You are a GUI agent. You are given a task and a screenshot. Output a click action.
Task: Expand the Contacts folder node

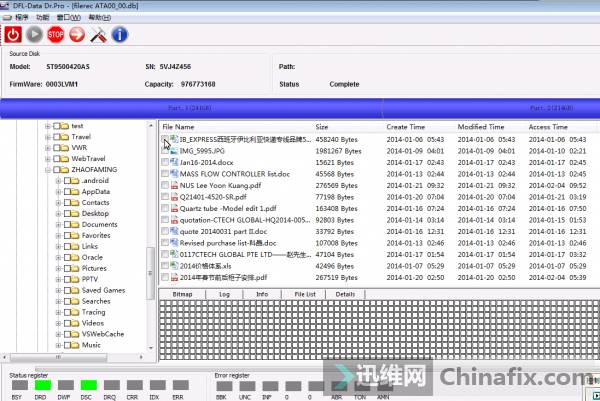pos(59,203)
